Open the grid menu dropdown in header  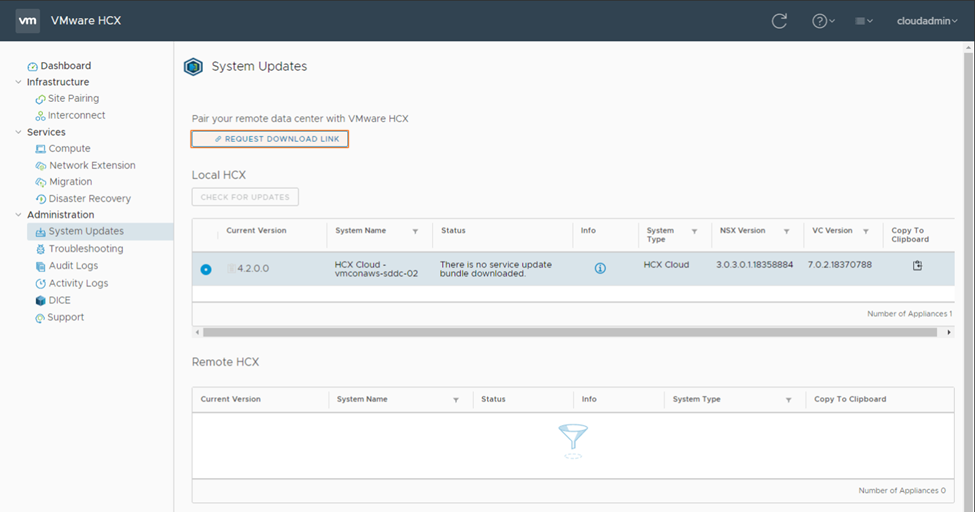pyautogui.click(x=864, y=21)
